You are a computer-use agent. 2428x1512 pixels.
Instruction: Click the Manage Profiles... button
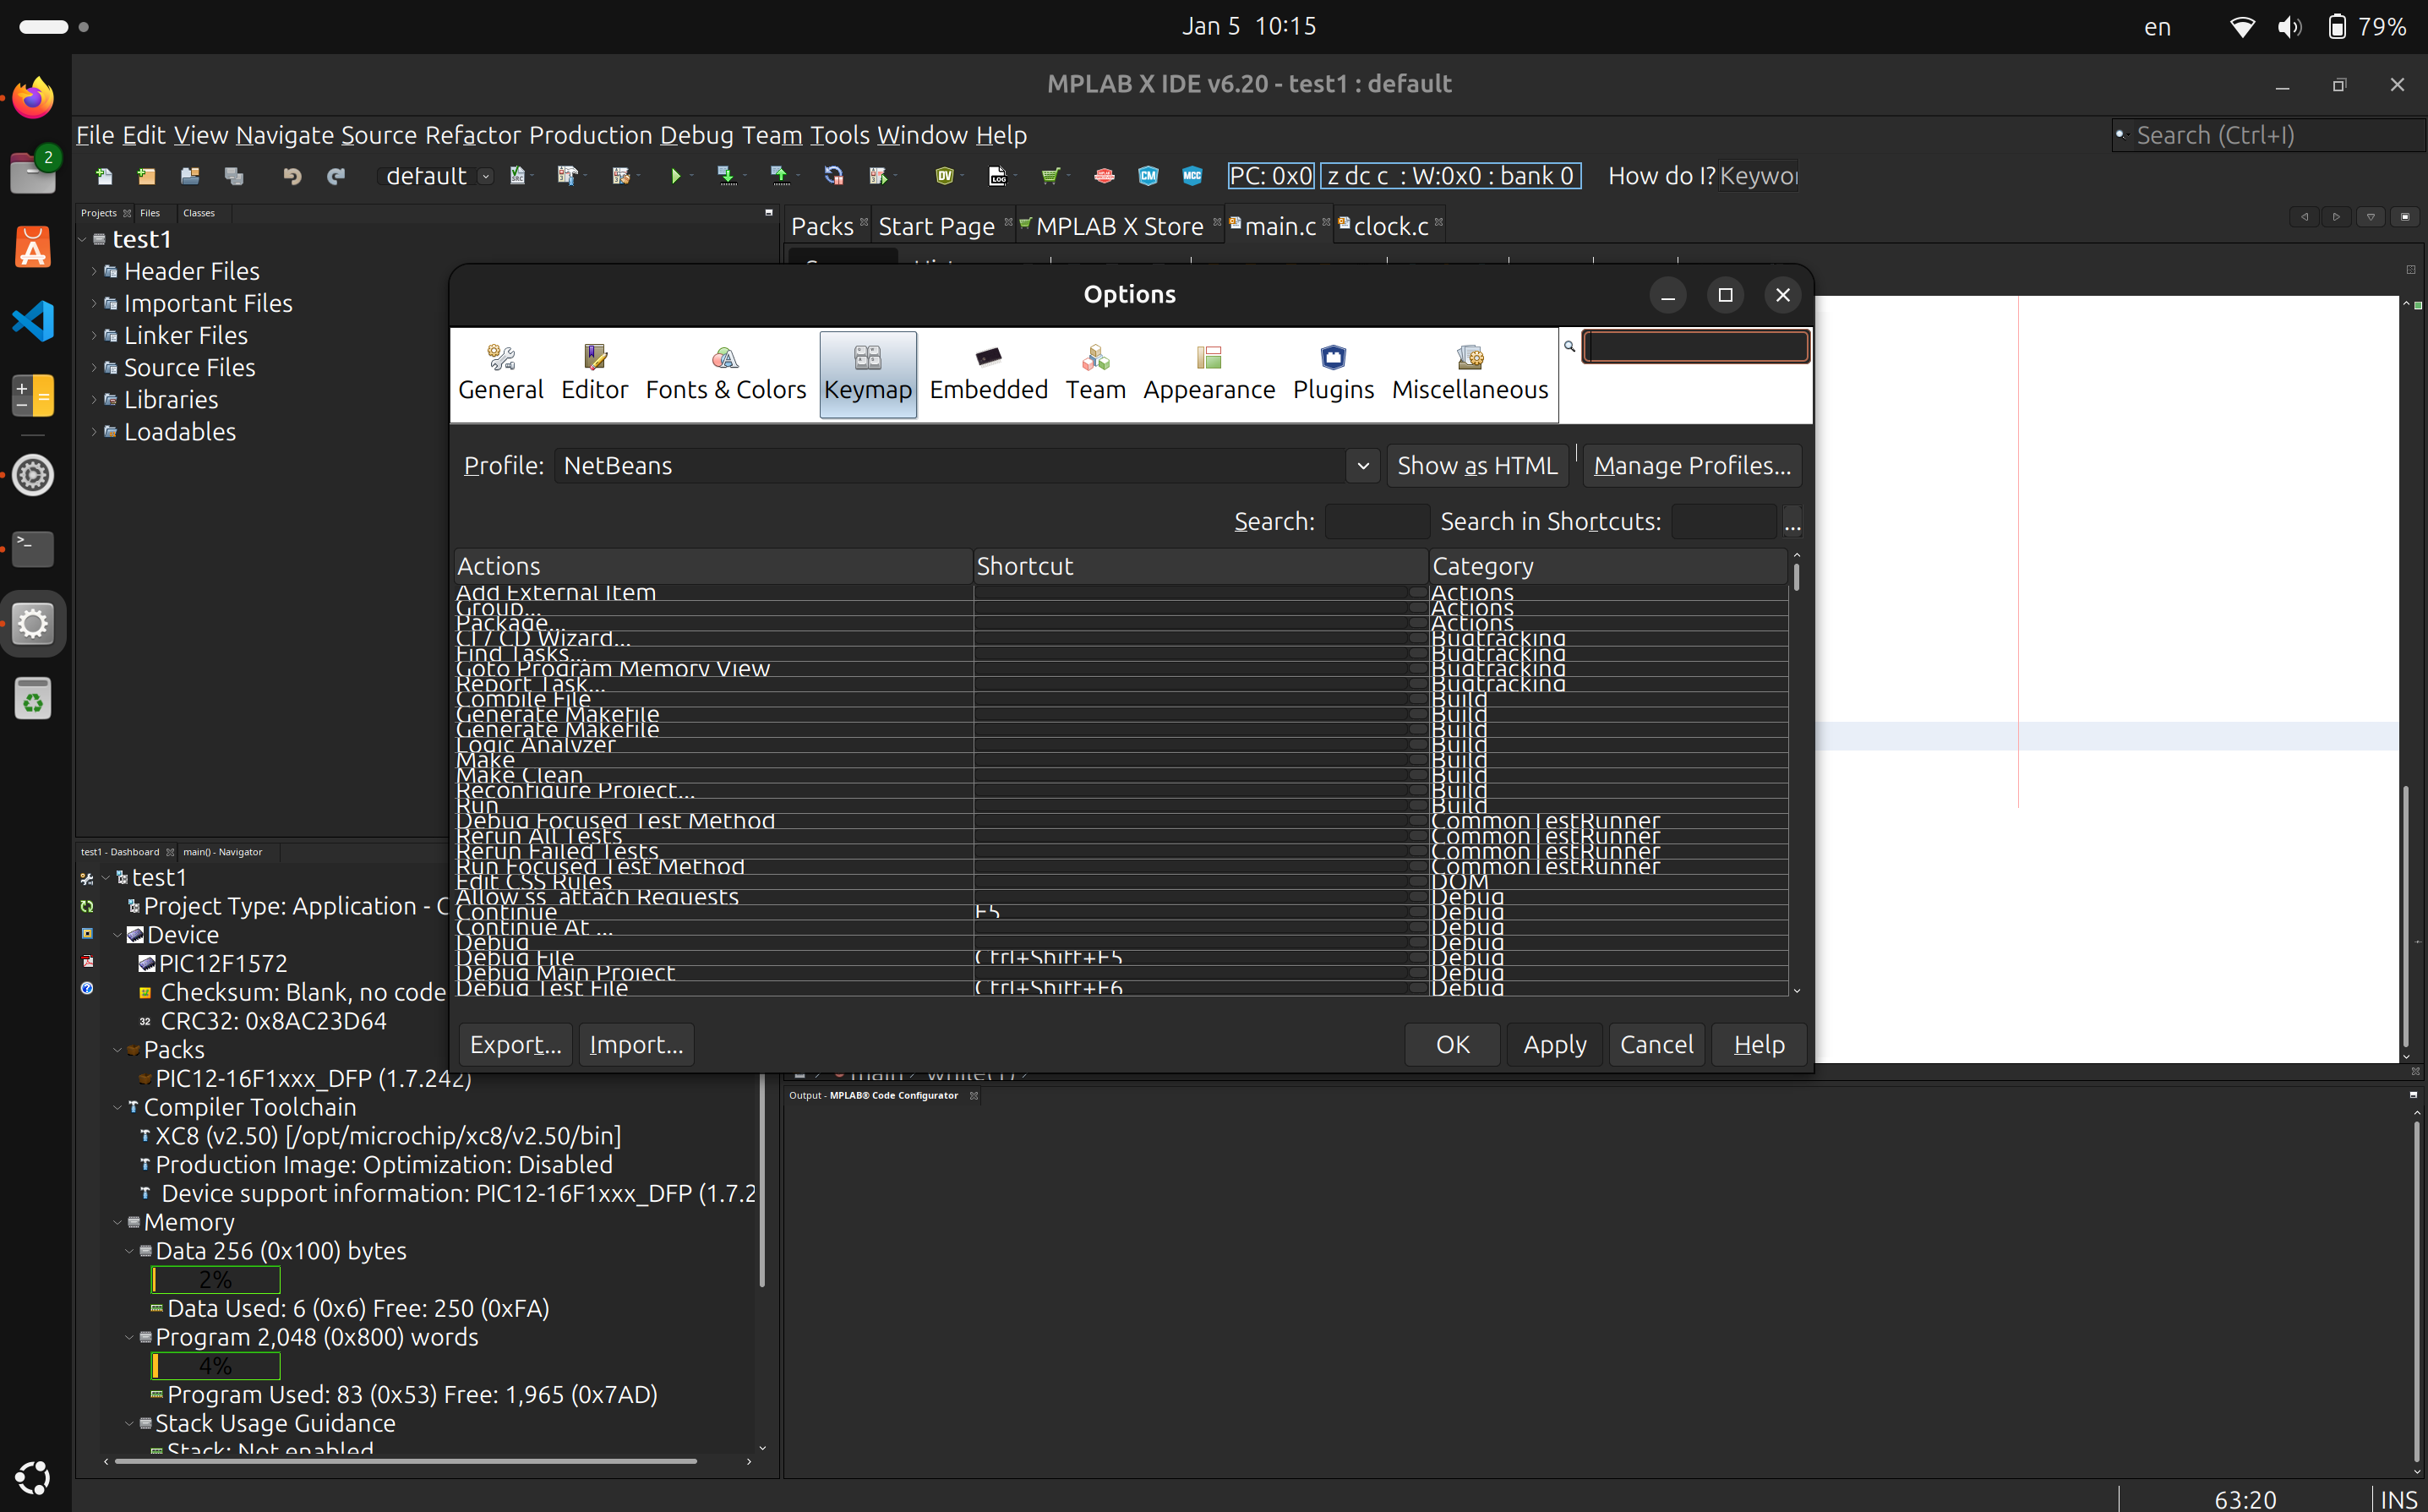click(1692, 465)
